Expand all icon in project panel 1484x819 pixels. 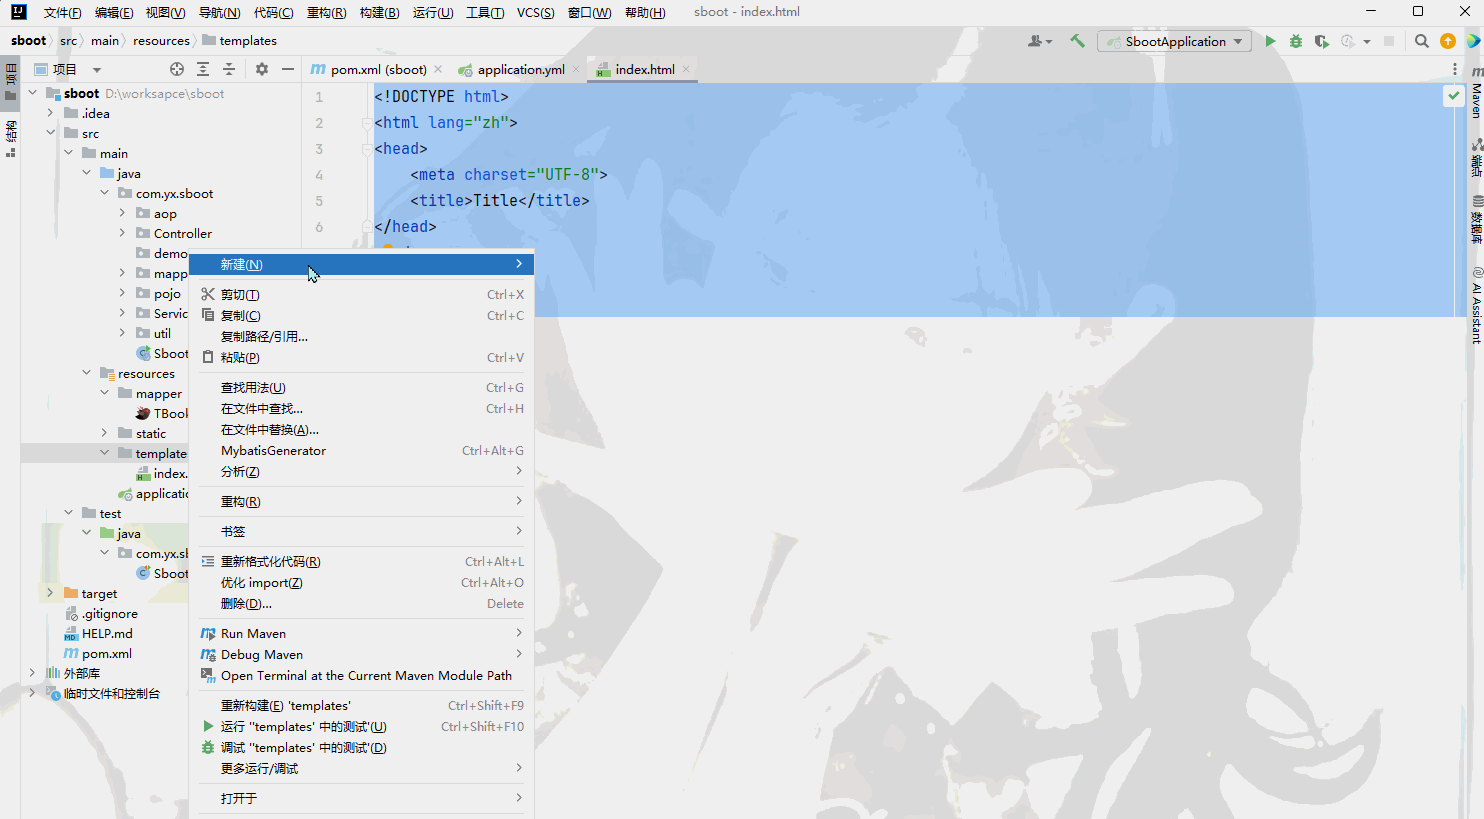(203, 69)
